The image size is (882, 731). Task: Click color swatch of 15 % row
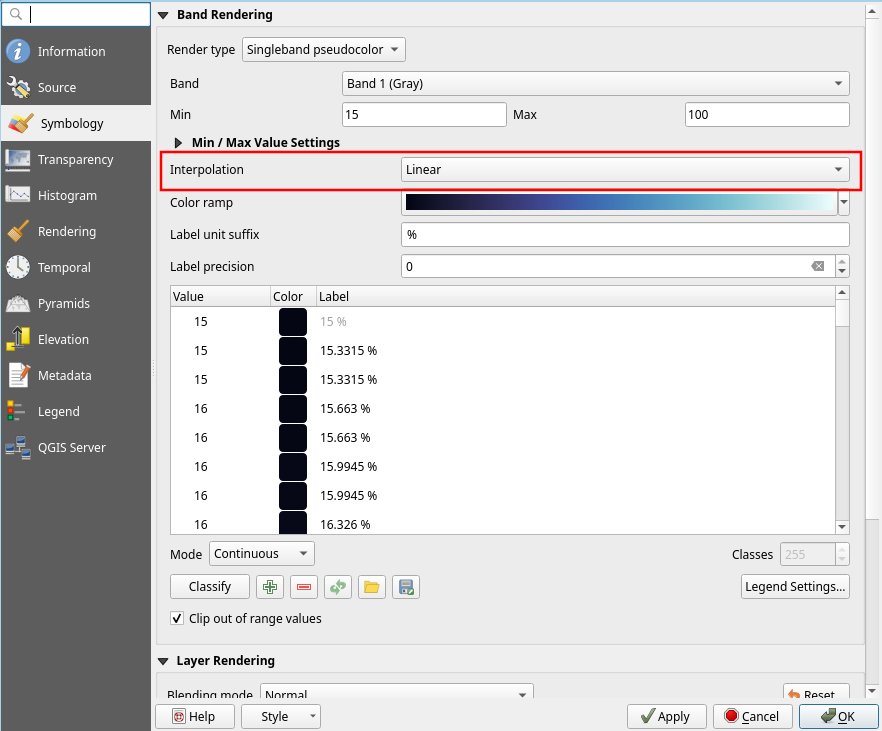coord(293,322)
